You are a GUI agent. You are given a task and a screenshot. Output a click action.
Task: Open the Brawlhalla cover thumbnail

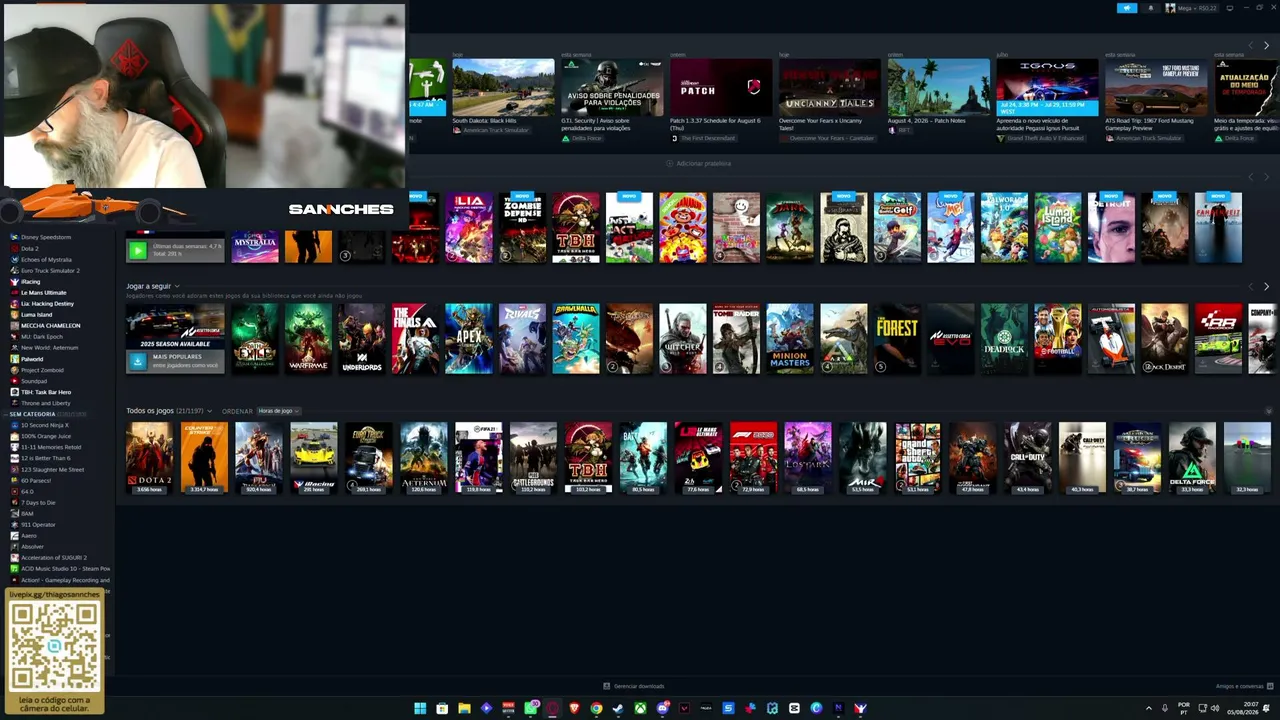point(576,339)
